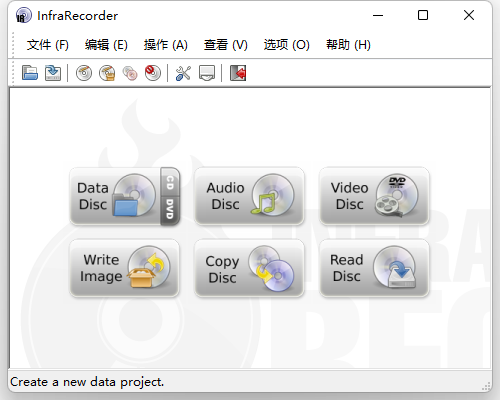Click the copy disc toolbar icon
This screenshot has width=500, height=400.
click(x=130, y=73)
